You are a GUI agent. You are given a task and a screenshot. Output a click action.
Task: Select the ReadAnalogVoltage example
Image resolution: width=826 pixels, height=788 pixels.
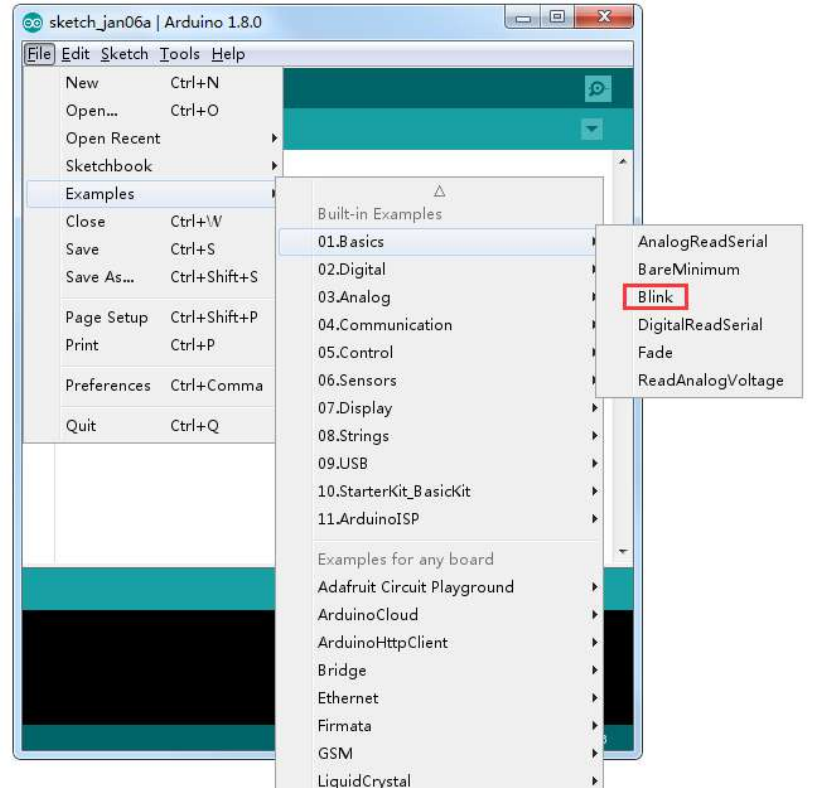pyautogui.click(x=700, y=380)
